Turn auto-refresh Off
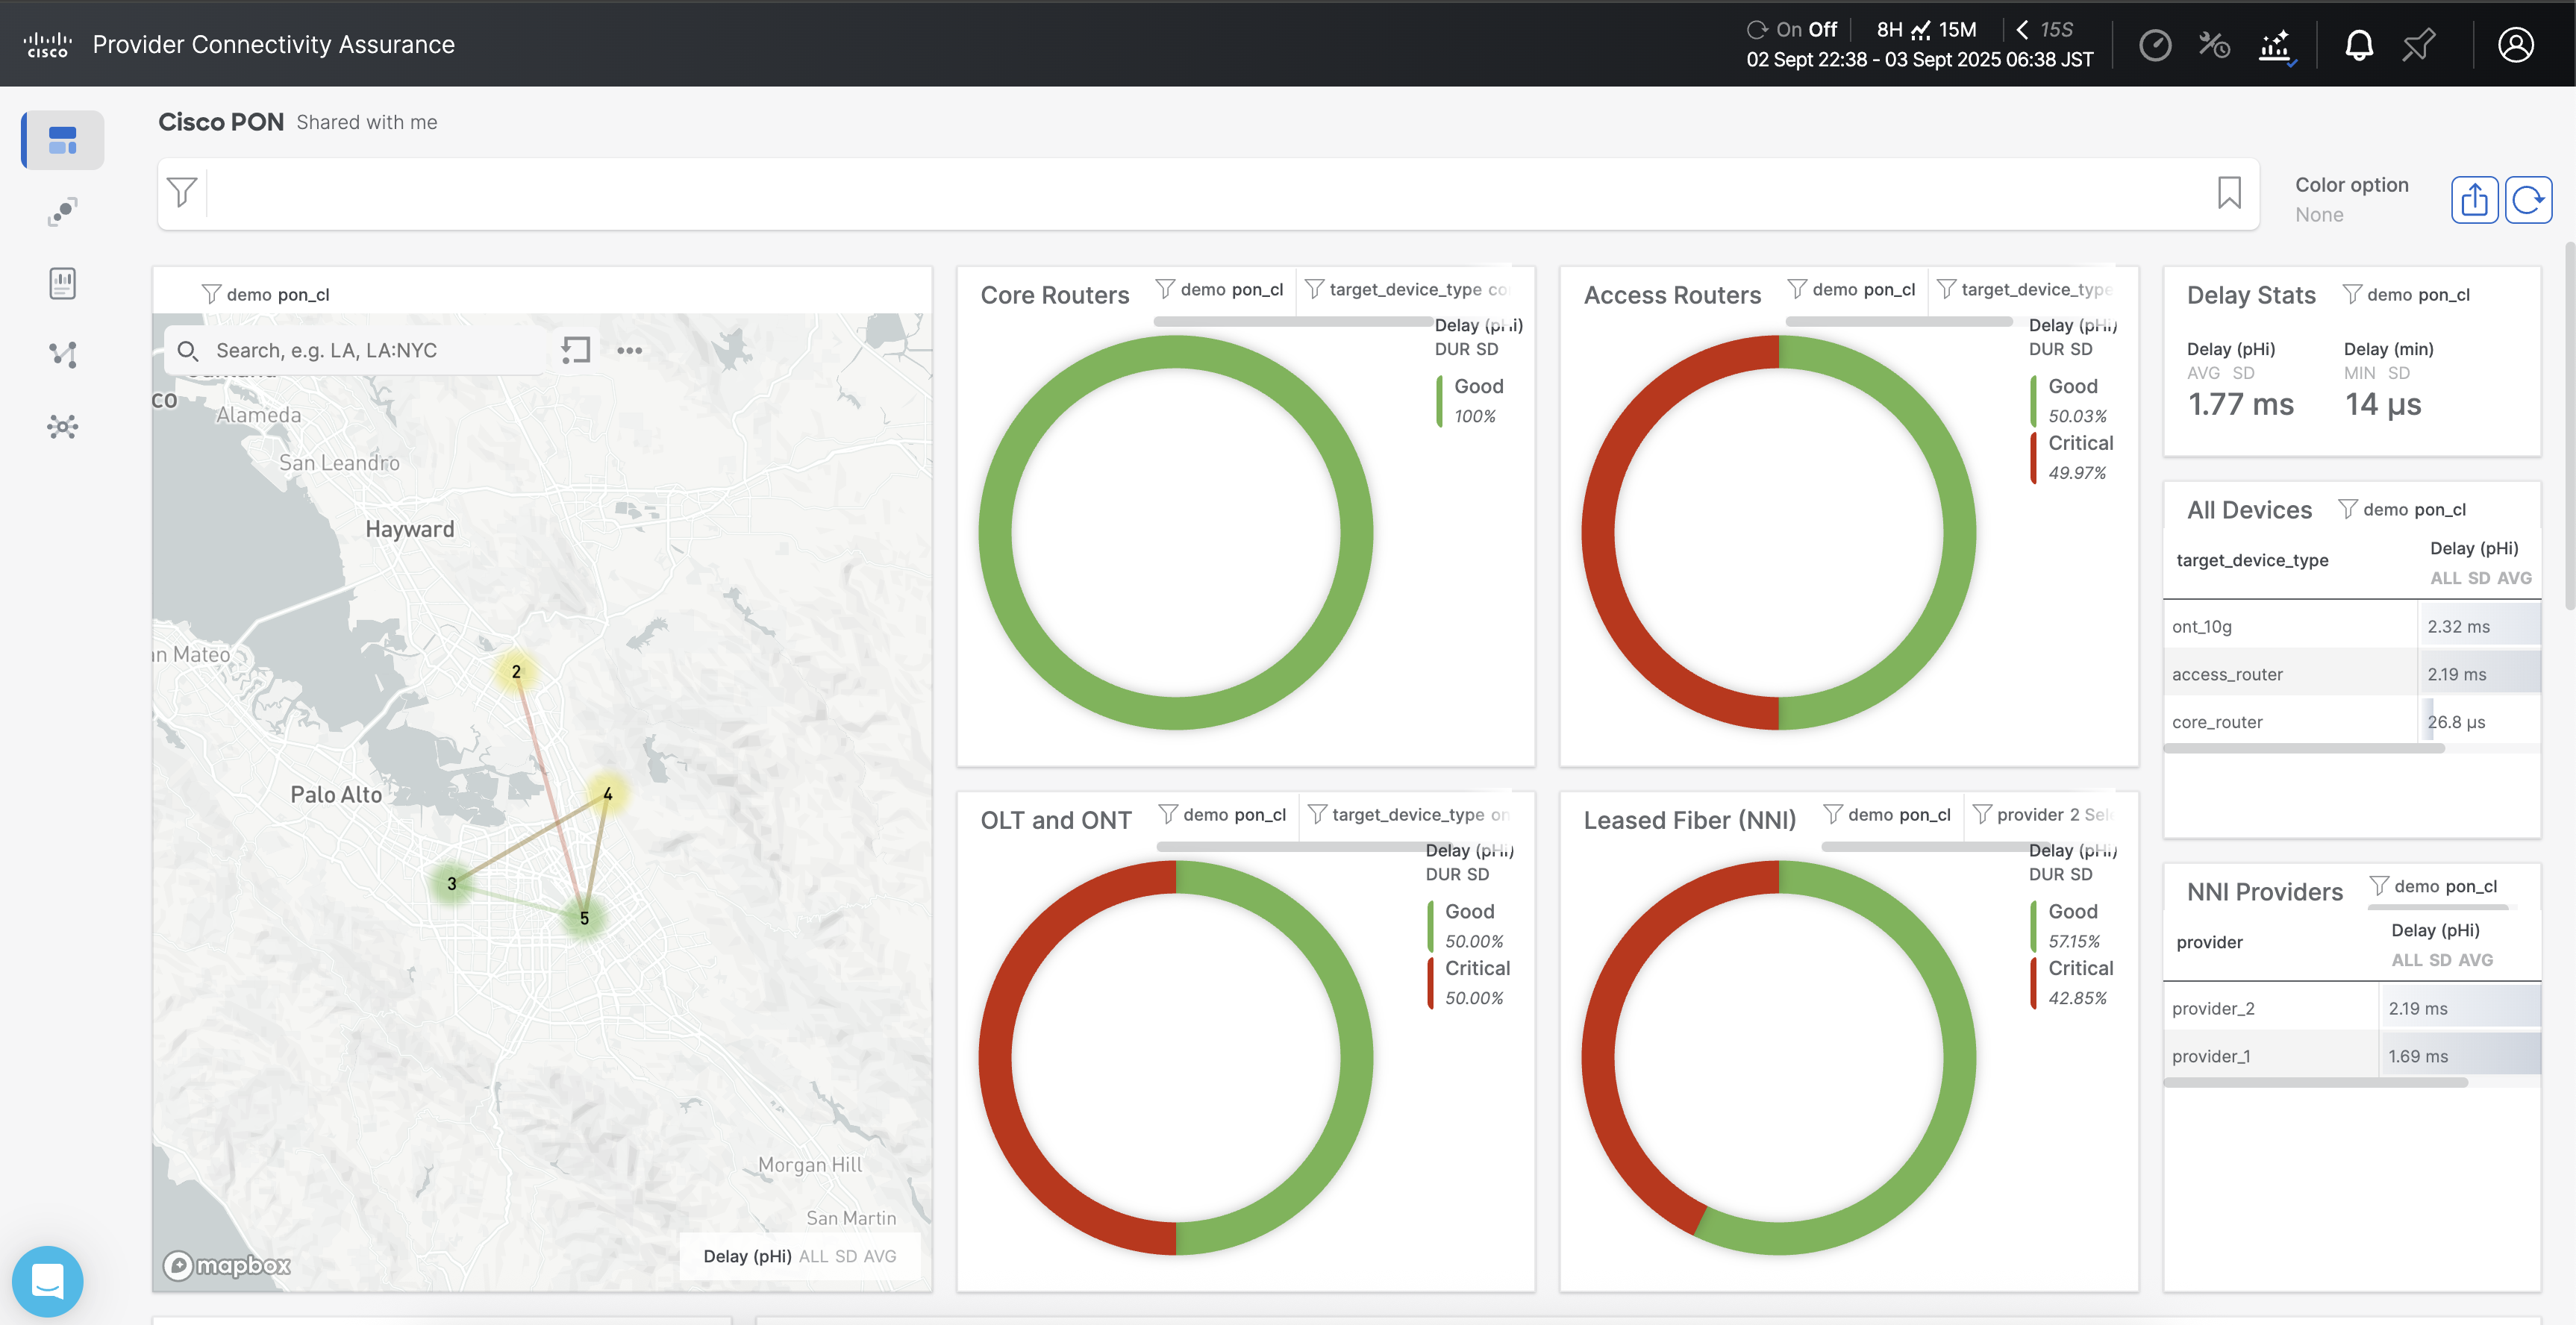This screenshot has height=1325, width=2576. tap(1822, 30)
